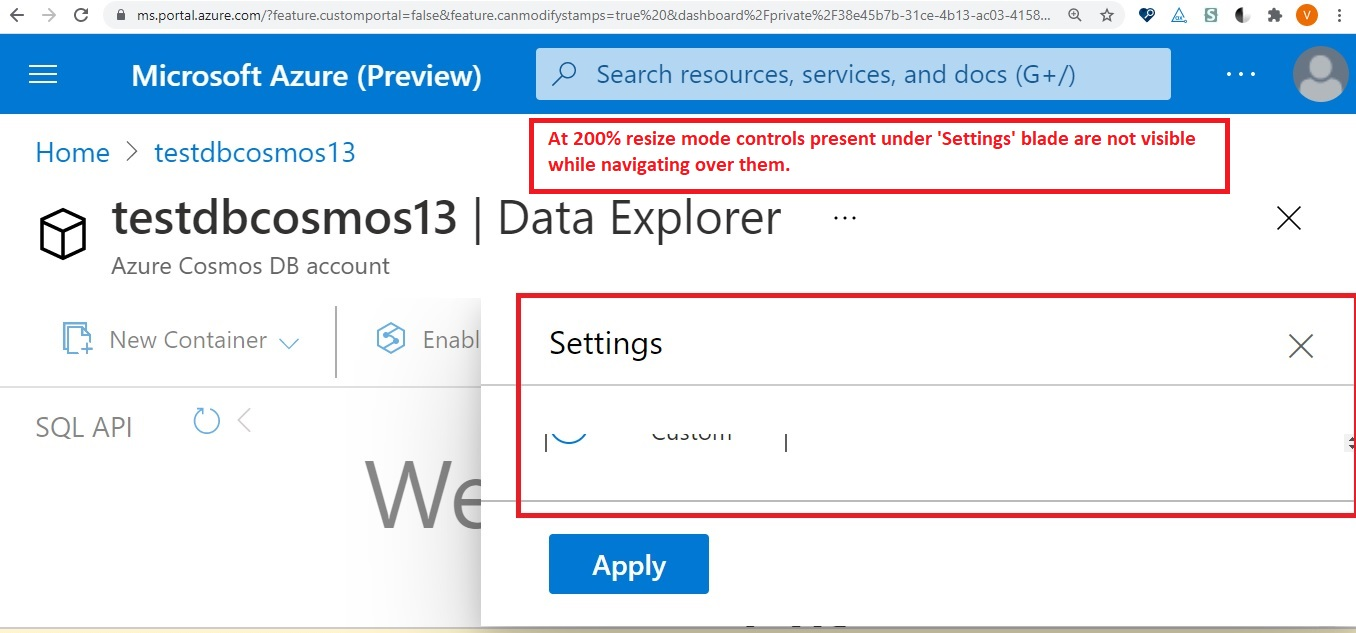Viewport: 1356px width, 633px height.
Task: Open the page zoom icon in address bar
Action: 1073,15
